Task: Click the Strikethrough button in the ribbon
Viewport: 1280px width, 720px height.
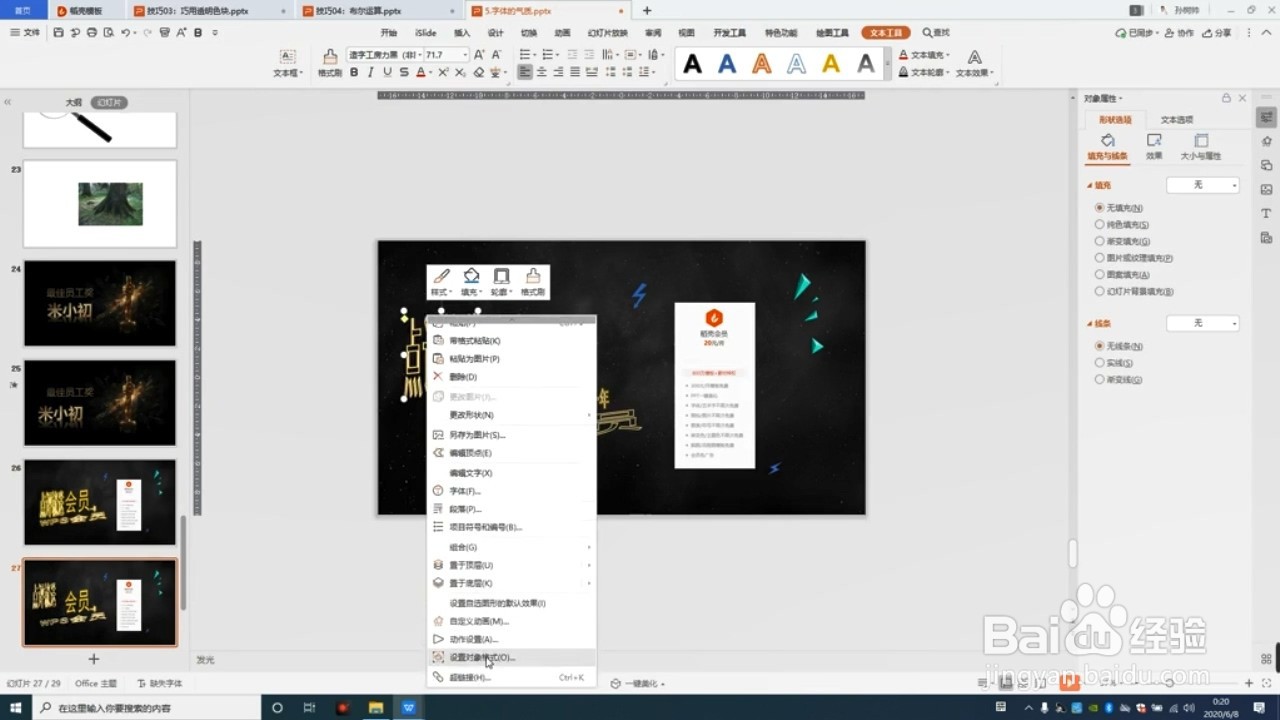Action: pyautogui.click(x=404, y=72)
